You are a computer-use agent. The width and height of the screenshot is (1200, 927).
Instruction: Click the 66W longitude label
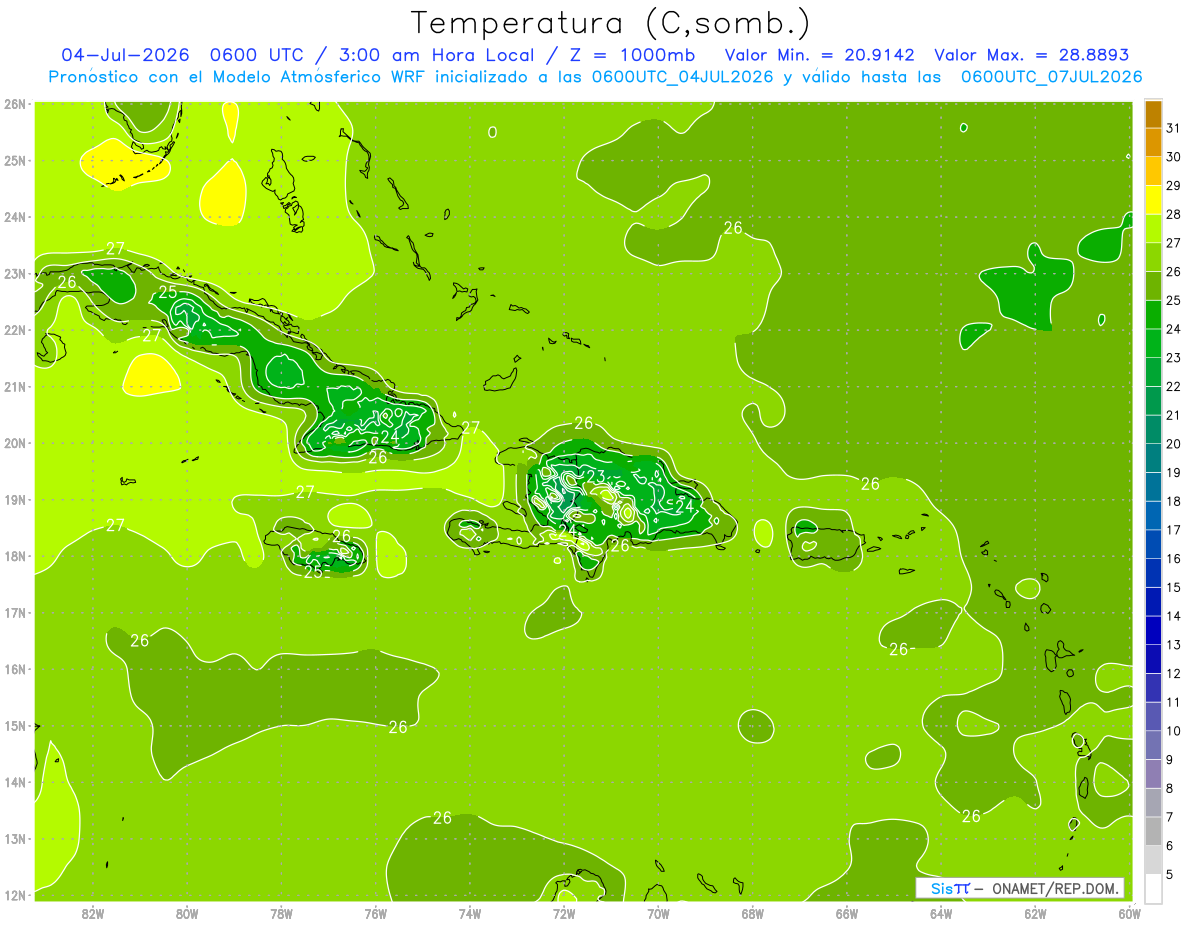[847, 913]
